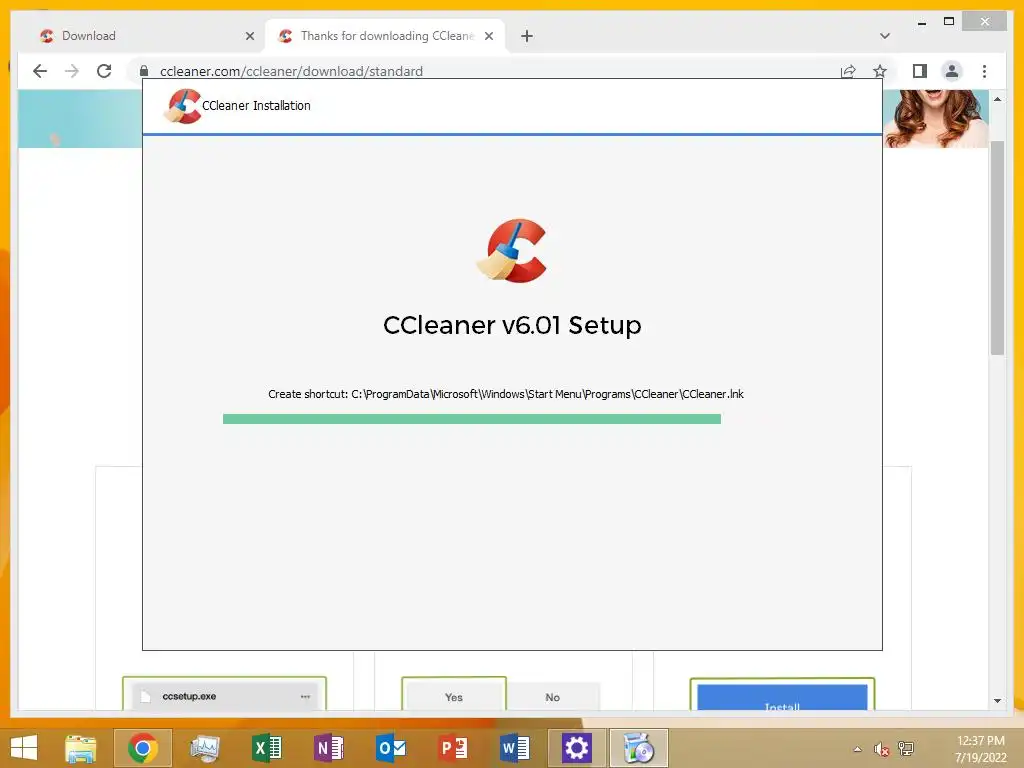Switch to Chrome in taskbar
The width and height of the screenshot is (1024, 768).
click(142, 748)
